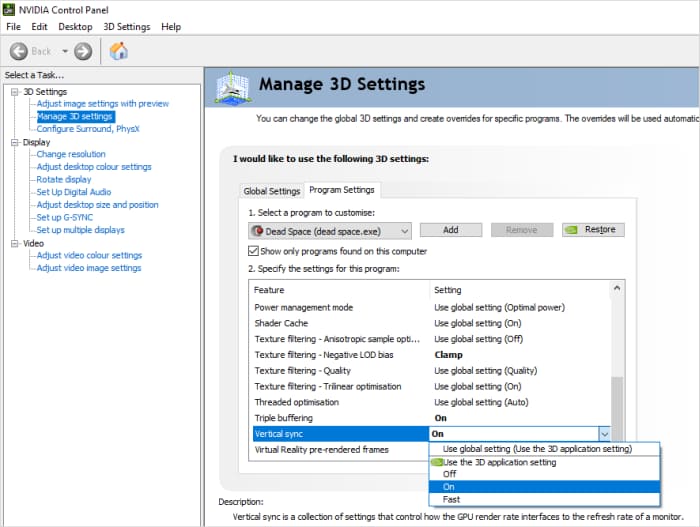Click the Setting column header

(520, 290)
